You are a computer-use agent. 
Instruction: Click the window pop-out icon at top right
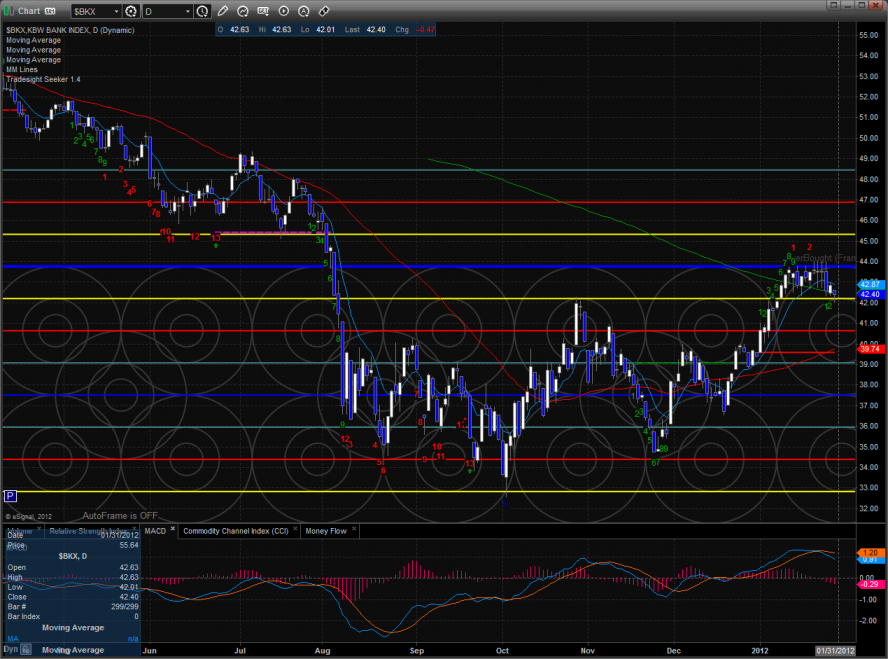coord(833,5)
